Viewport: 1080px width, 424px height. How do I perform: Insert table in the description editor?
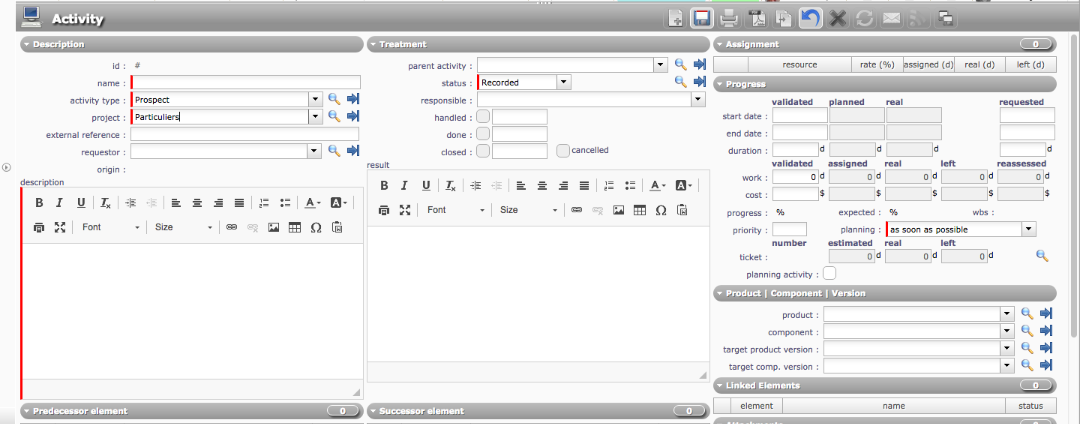pyautogui.click(x=294, y=227)
